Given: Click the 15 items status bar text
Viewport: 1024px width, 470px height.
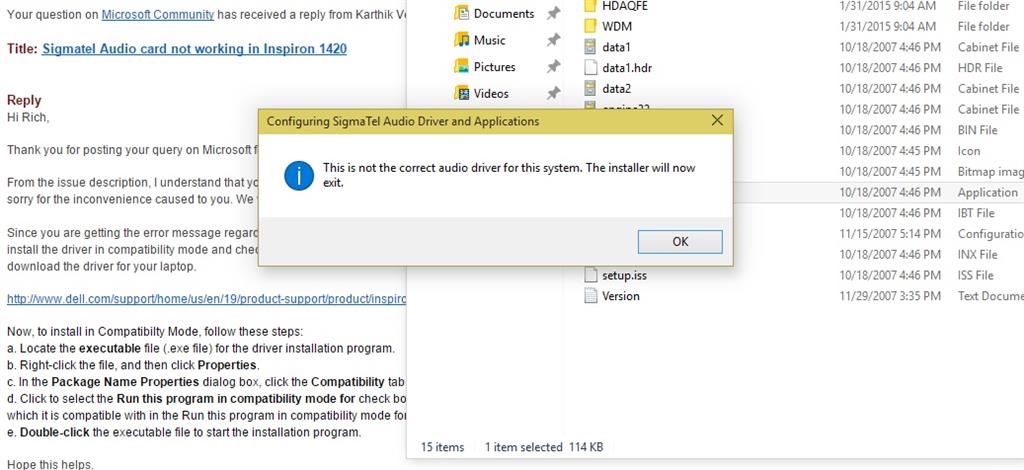Looking at the screenshot, I should pyautogui.click(x=442, y=447).
